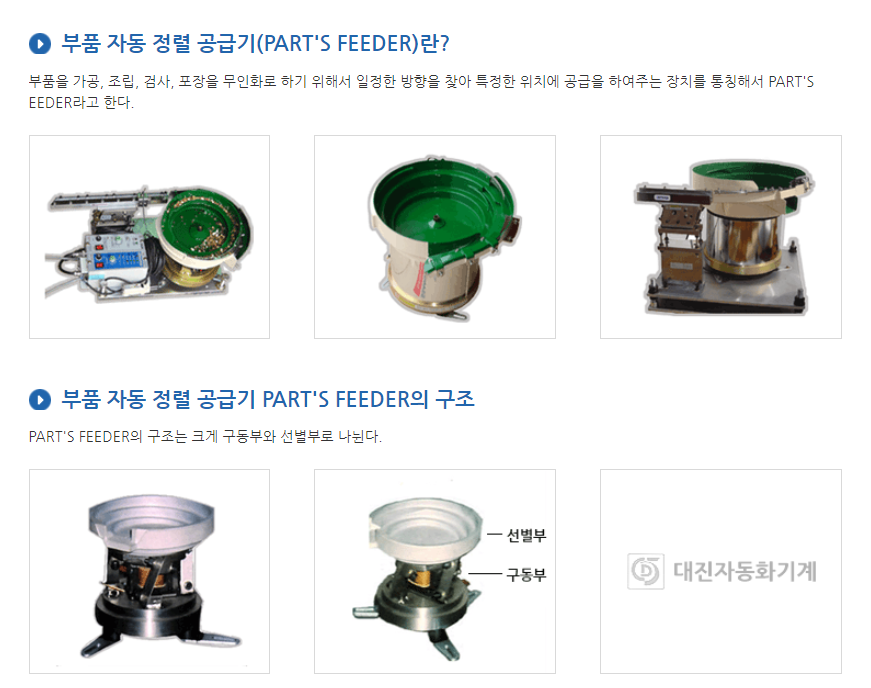Click the green bowl interior of the middle feeder
Screen dimensions: 871x688
tap(438, 208)
